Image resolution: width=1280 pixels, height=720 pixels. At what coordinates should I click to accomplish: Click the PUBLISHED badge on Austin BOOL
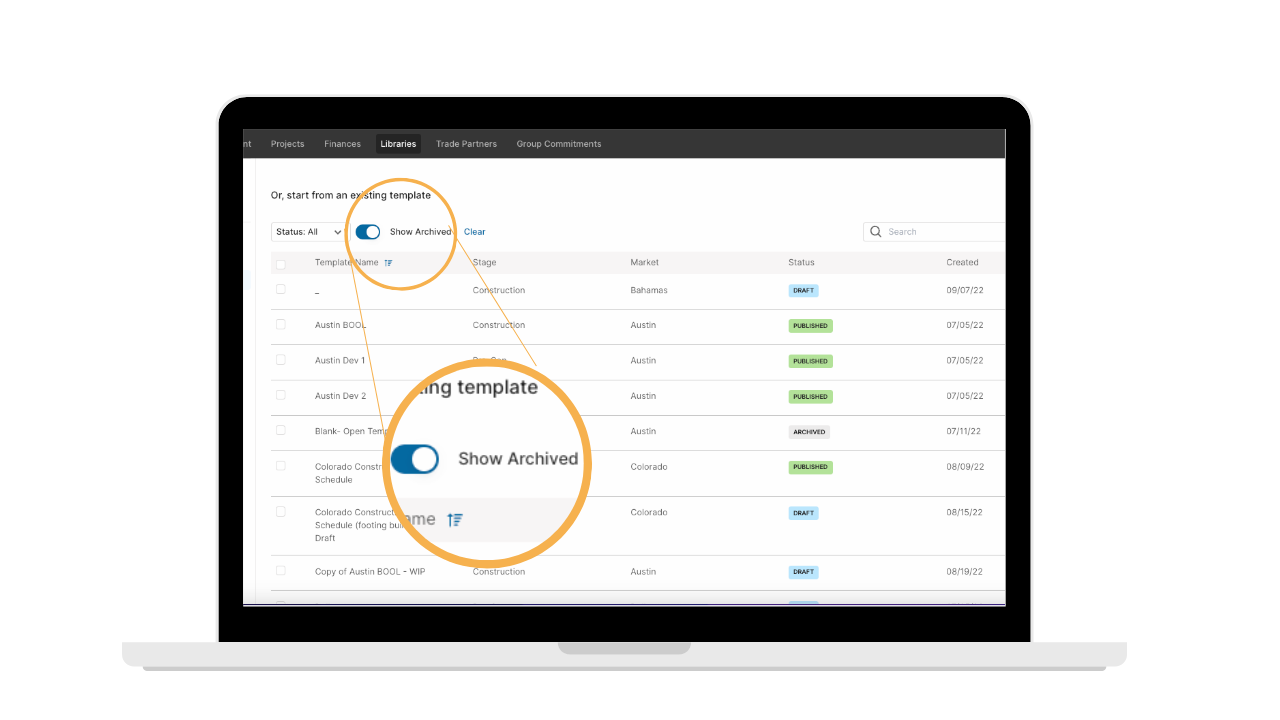[x=810, y=325]
